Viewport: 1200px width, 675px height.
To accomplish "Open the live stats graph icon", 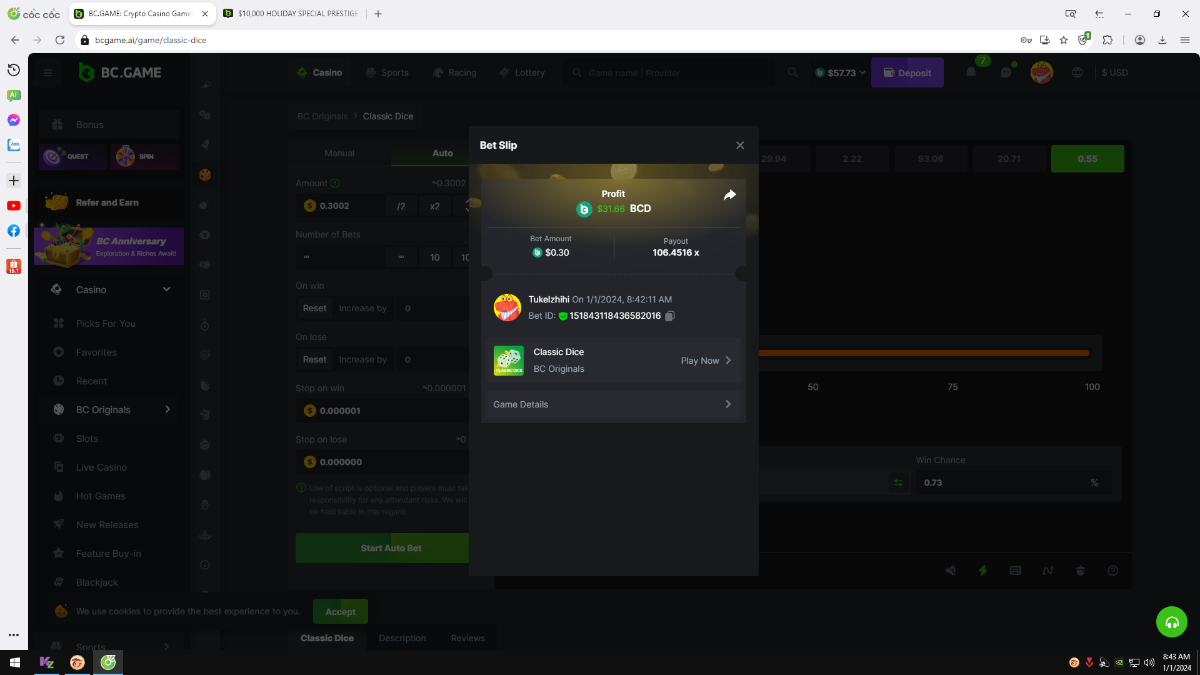I will click(1048, 570).
